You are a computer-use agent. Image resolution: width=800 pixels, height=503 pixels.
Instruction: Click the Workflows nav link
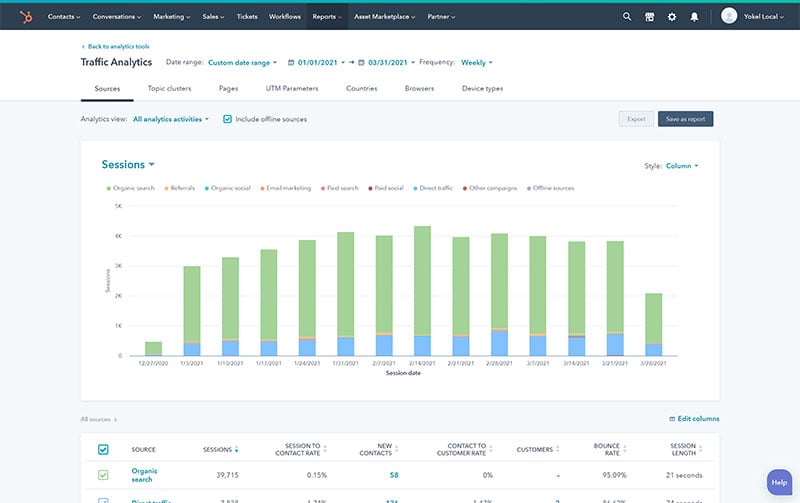tap(285, 17)
